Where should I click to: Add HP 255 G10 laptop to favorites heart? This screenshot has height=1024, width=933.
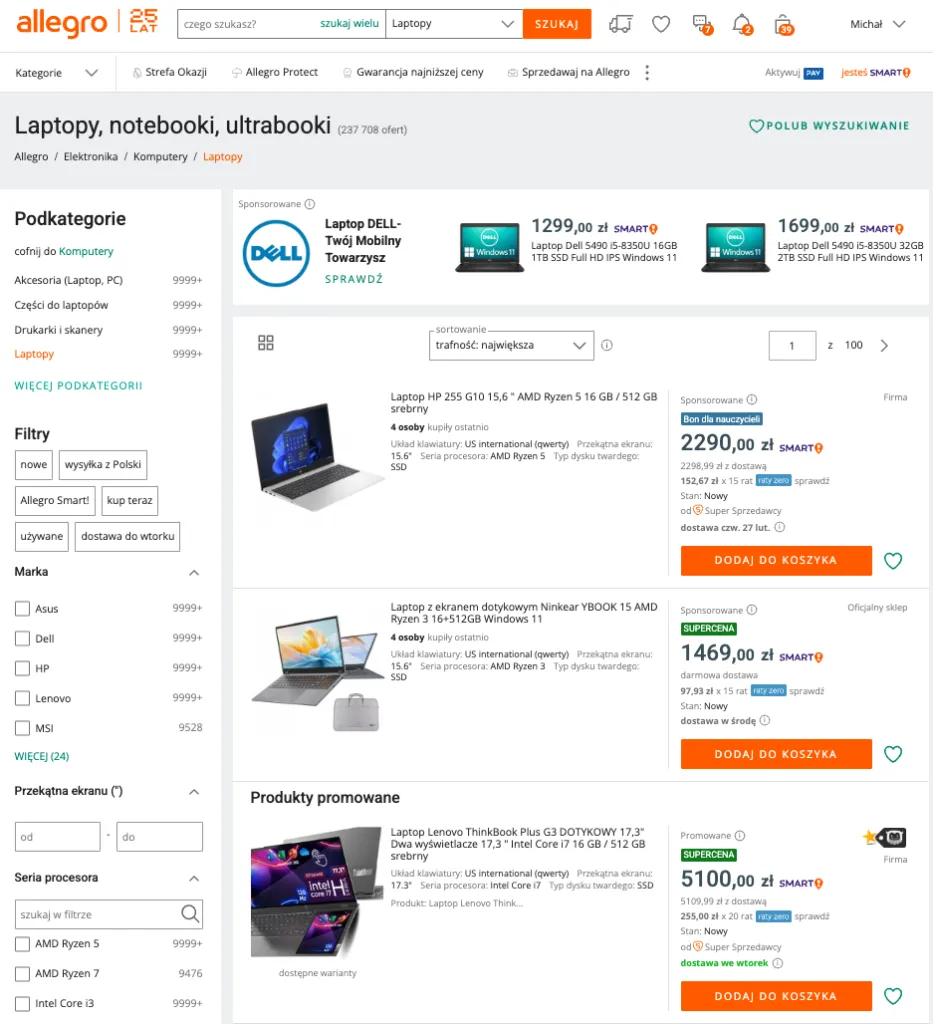click(893, 560)
